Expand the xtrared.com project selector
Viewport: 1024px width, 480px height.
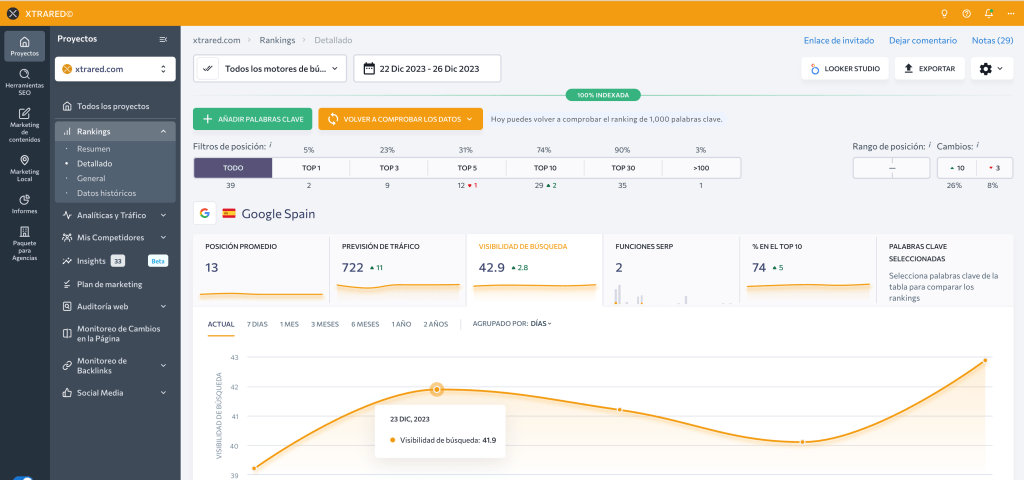click(115, 69)
